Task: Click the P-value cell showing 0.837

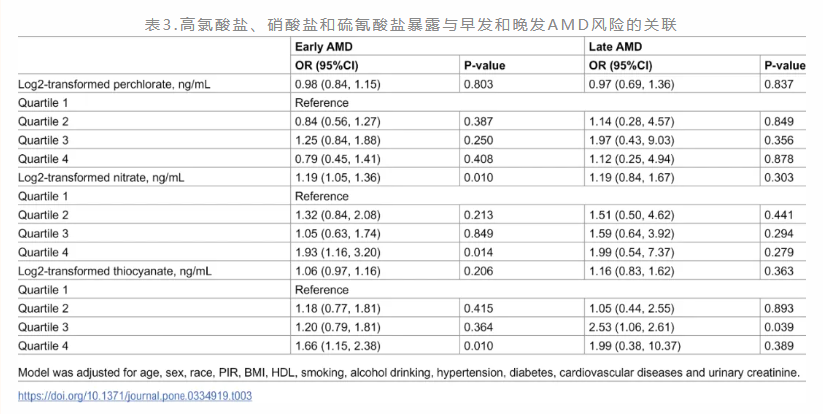Action: pos(780,84)
